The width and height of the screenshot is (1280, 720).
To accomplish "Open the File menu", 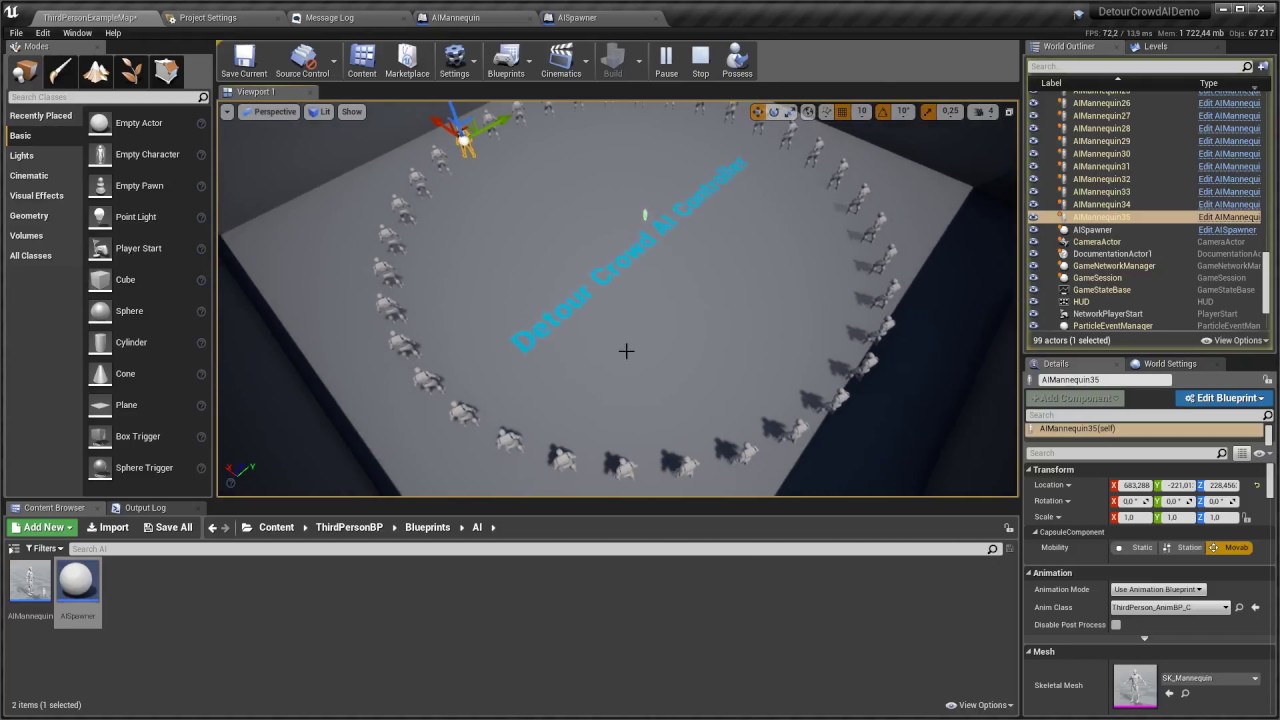I will point(16,33).
